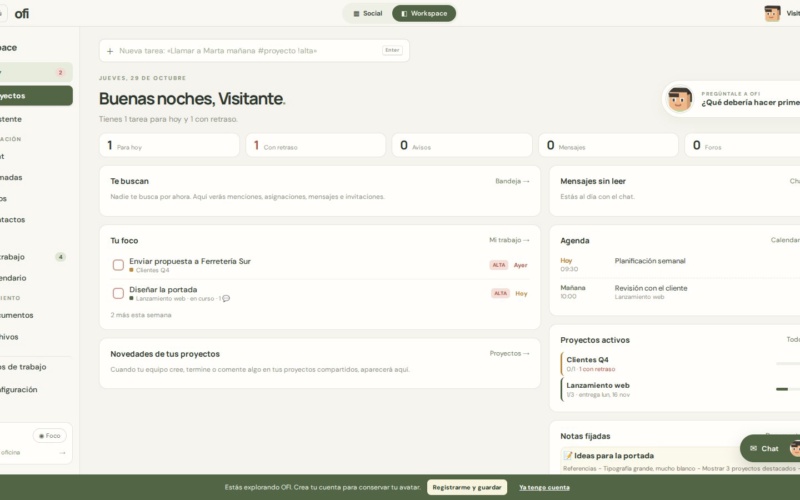The height and width of the screenshot is (500, 800).
Task: Open the Ideas para la portada pinned note
Action: point(680,461)
